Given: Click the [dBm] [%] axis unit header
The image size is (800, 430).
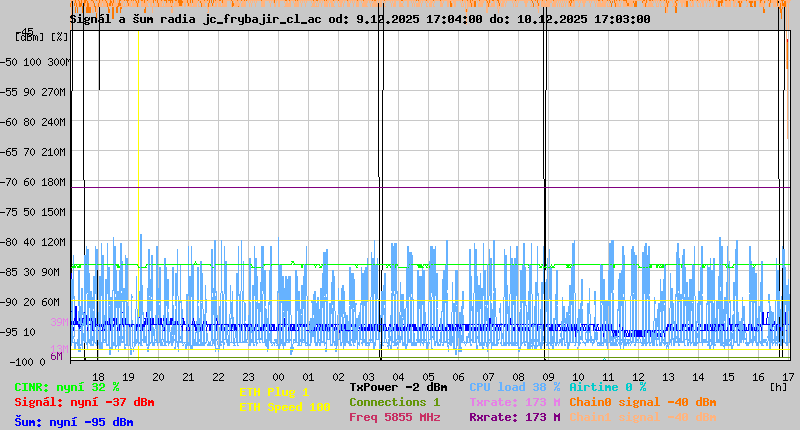Looking at the screenshot, I should [x=42, y=37].
